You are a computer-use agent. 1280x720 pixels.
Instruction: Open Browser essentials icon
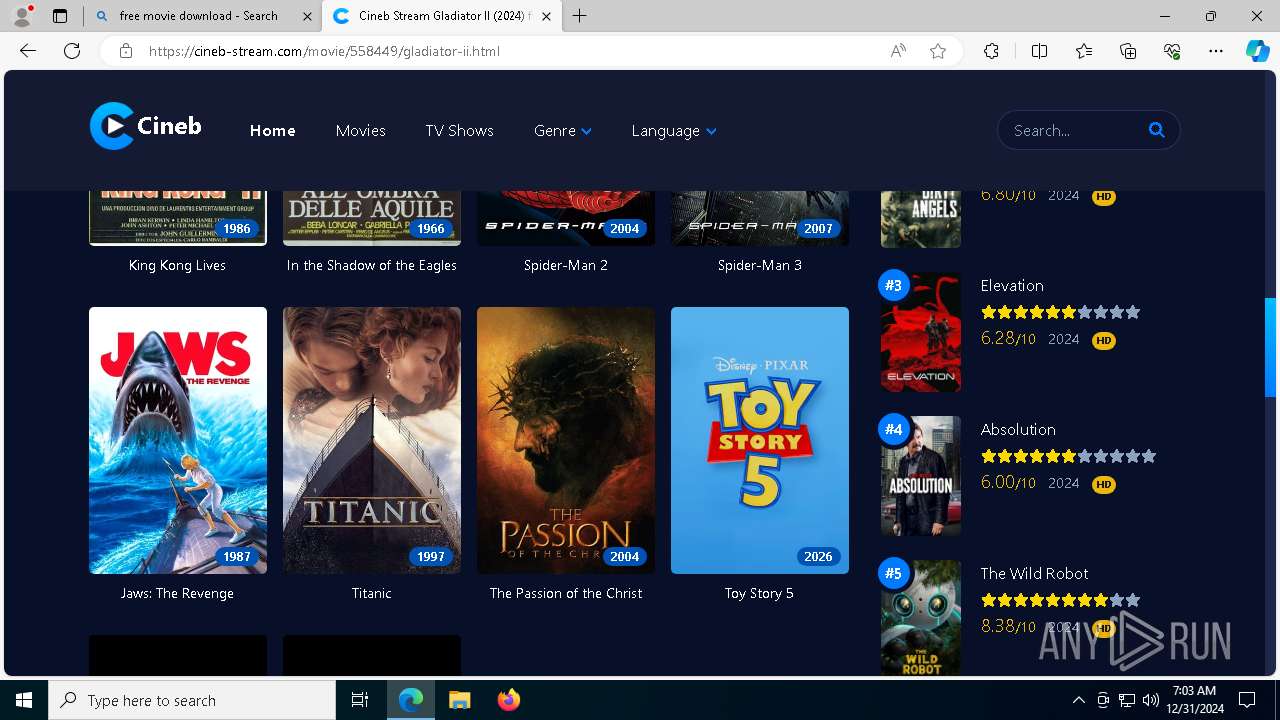coord(1172,51)
